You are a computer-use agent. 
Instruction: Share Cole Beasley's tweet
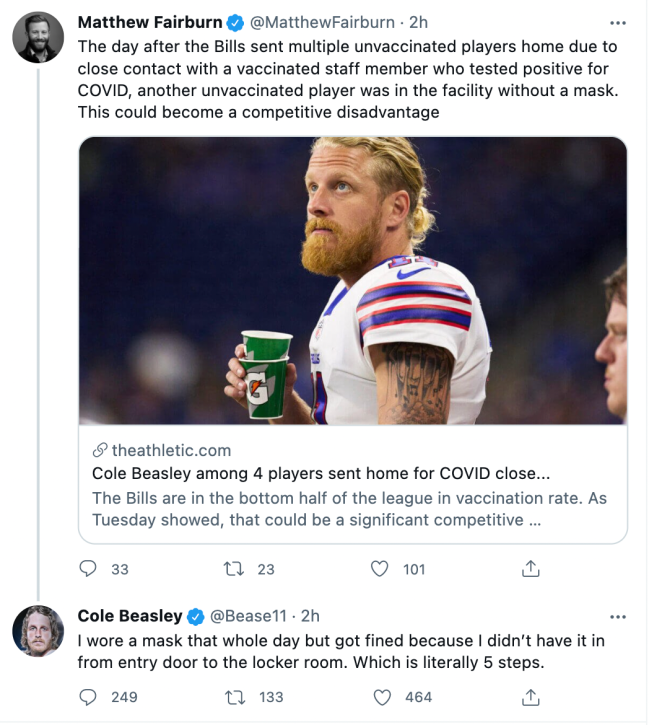(x=531, y=697)
